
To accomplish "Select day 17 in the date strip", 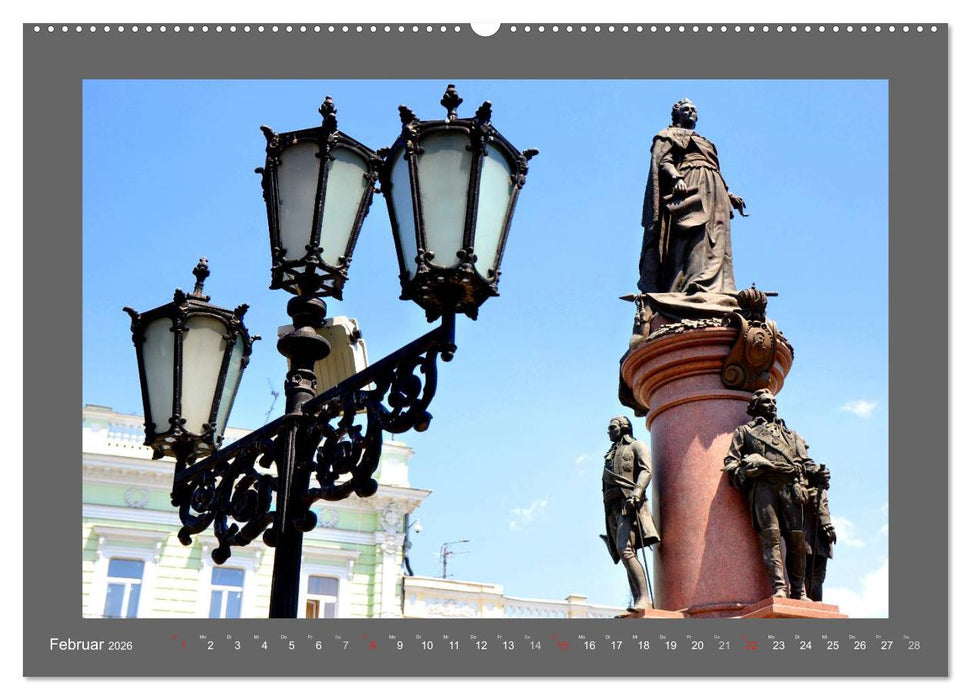I will click(616, 646).
